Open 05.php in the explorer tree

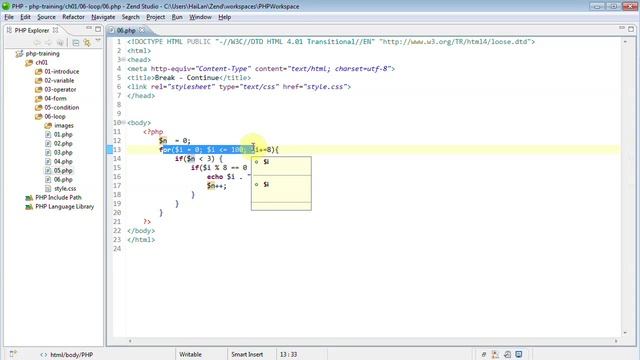point(63,171)
